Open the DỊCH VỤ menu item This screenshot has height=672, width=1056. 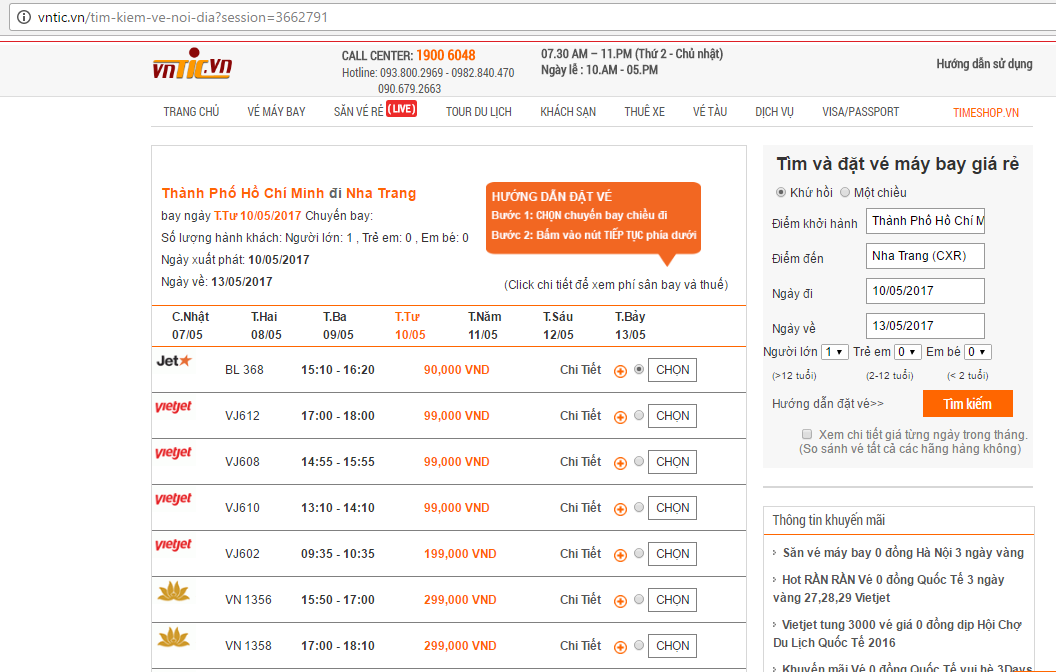click(774, 112)
